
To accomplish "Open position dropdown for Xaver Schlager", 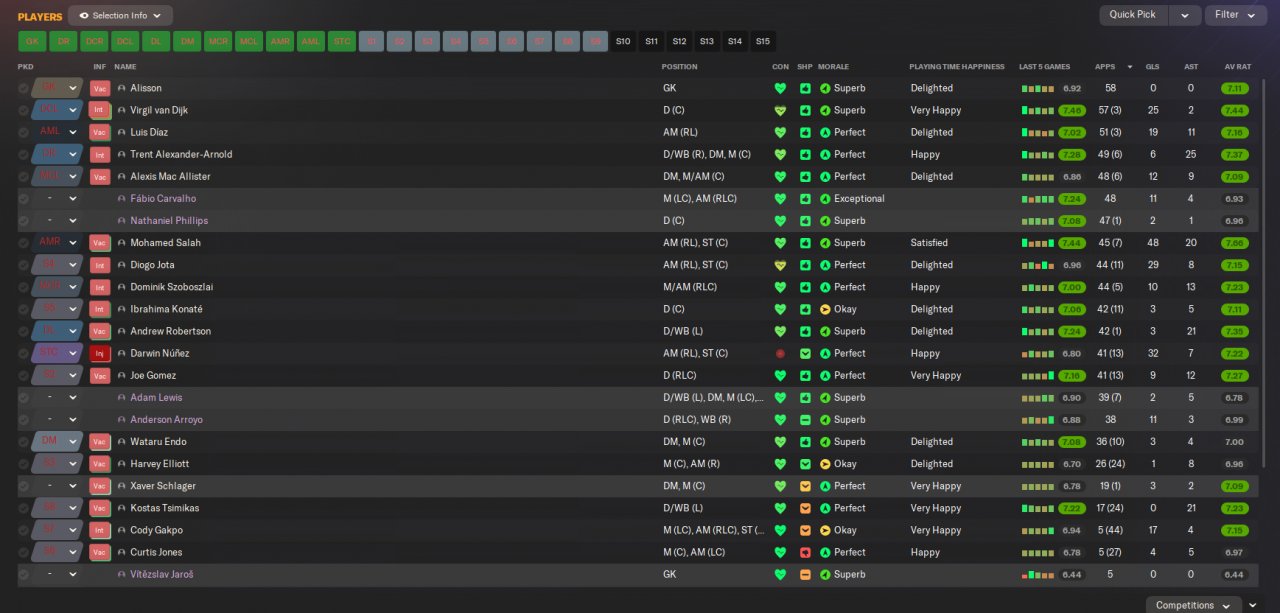I will click(x=73, y=486).
